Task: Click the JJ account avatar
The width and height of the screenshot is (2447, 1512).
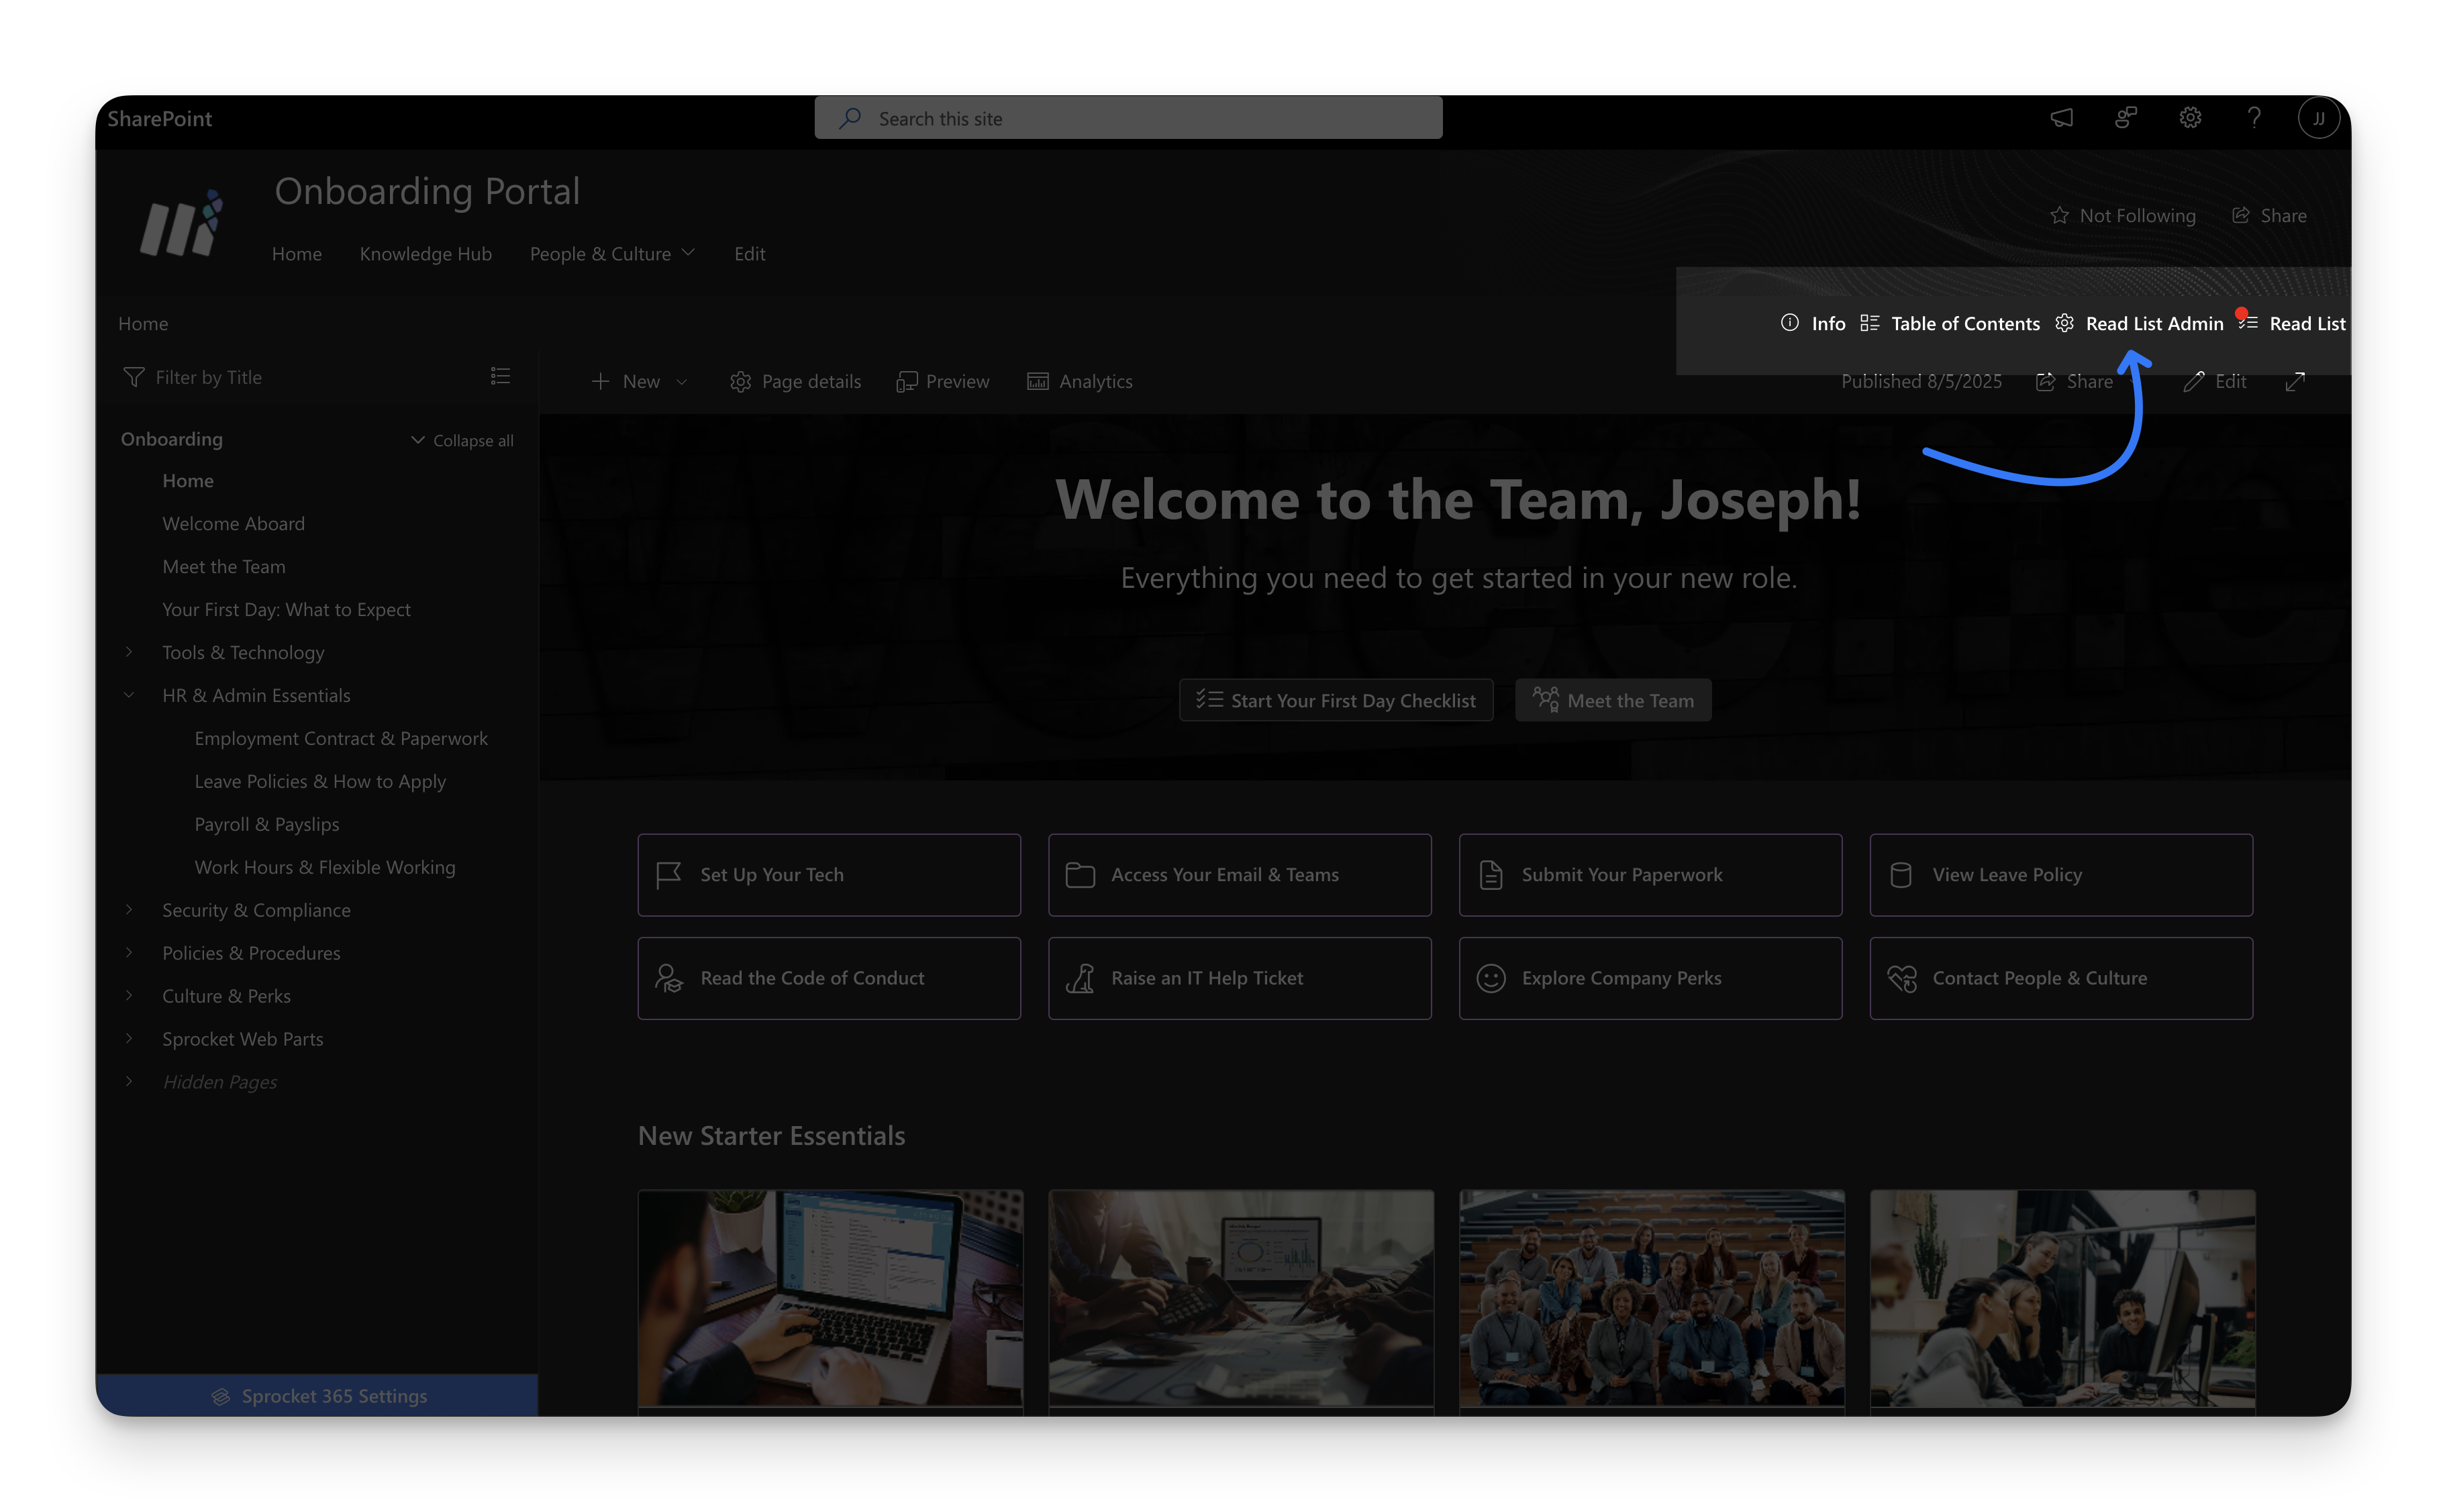Action: [x=2318, y=118]
